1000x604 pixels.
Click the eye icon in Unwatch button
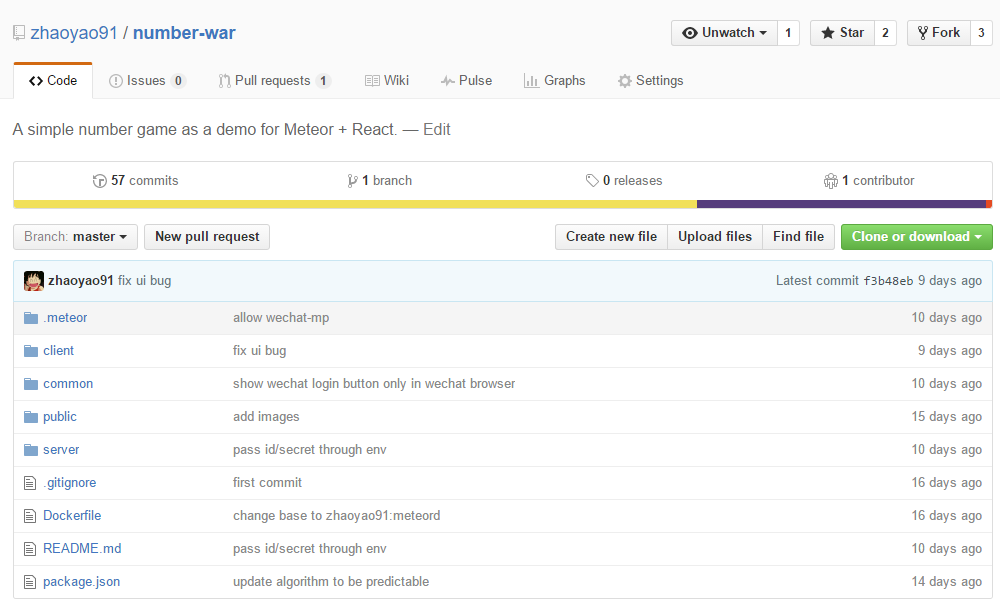pos(689,33)
